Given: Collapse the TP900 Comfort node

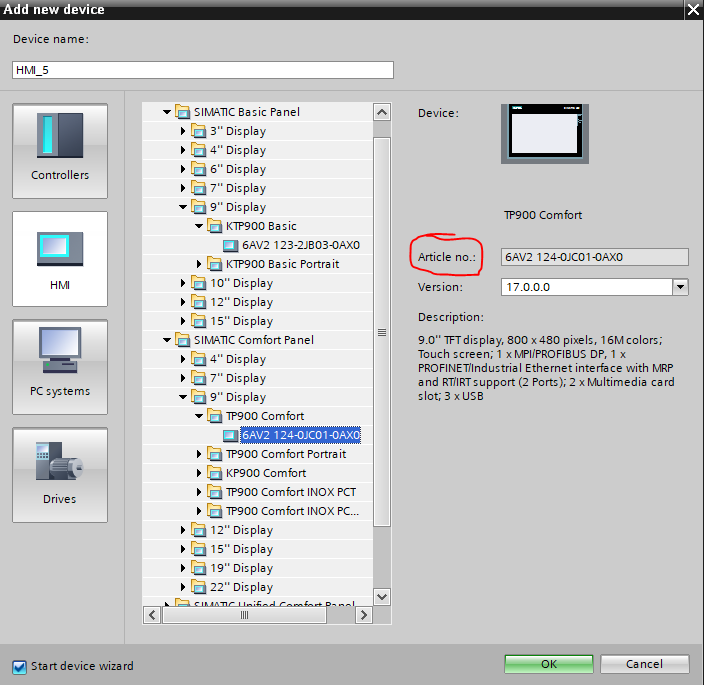Looking at the screenshot, I should pyautogui.click(x=199, y=416).
